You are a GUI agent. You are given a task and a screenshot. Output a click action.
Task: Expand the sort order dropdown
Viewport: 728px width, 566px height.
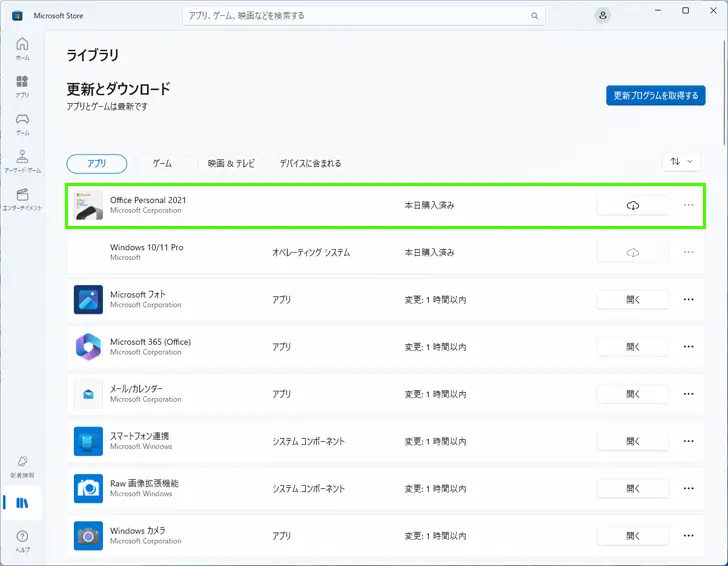click(x=681, y=162)
